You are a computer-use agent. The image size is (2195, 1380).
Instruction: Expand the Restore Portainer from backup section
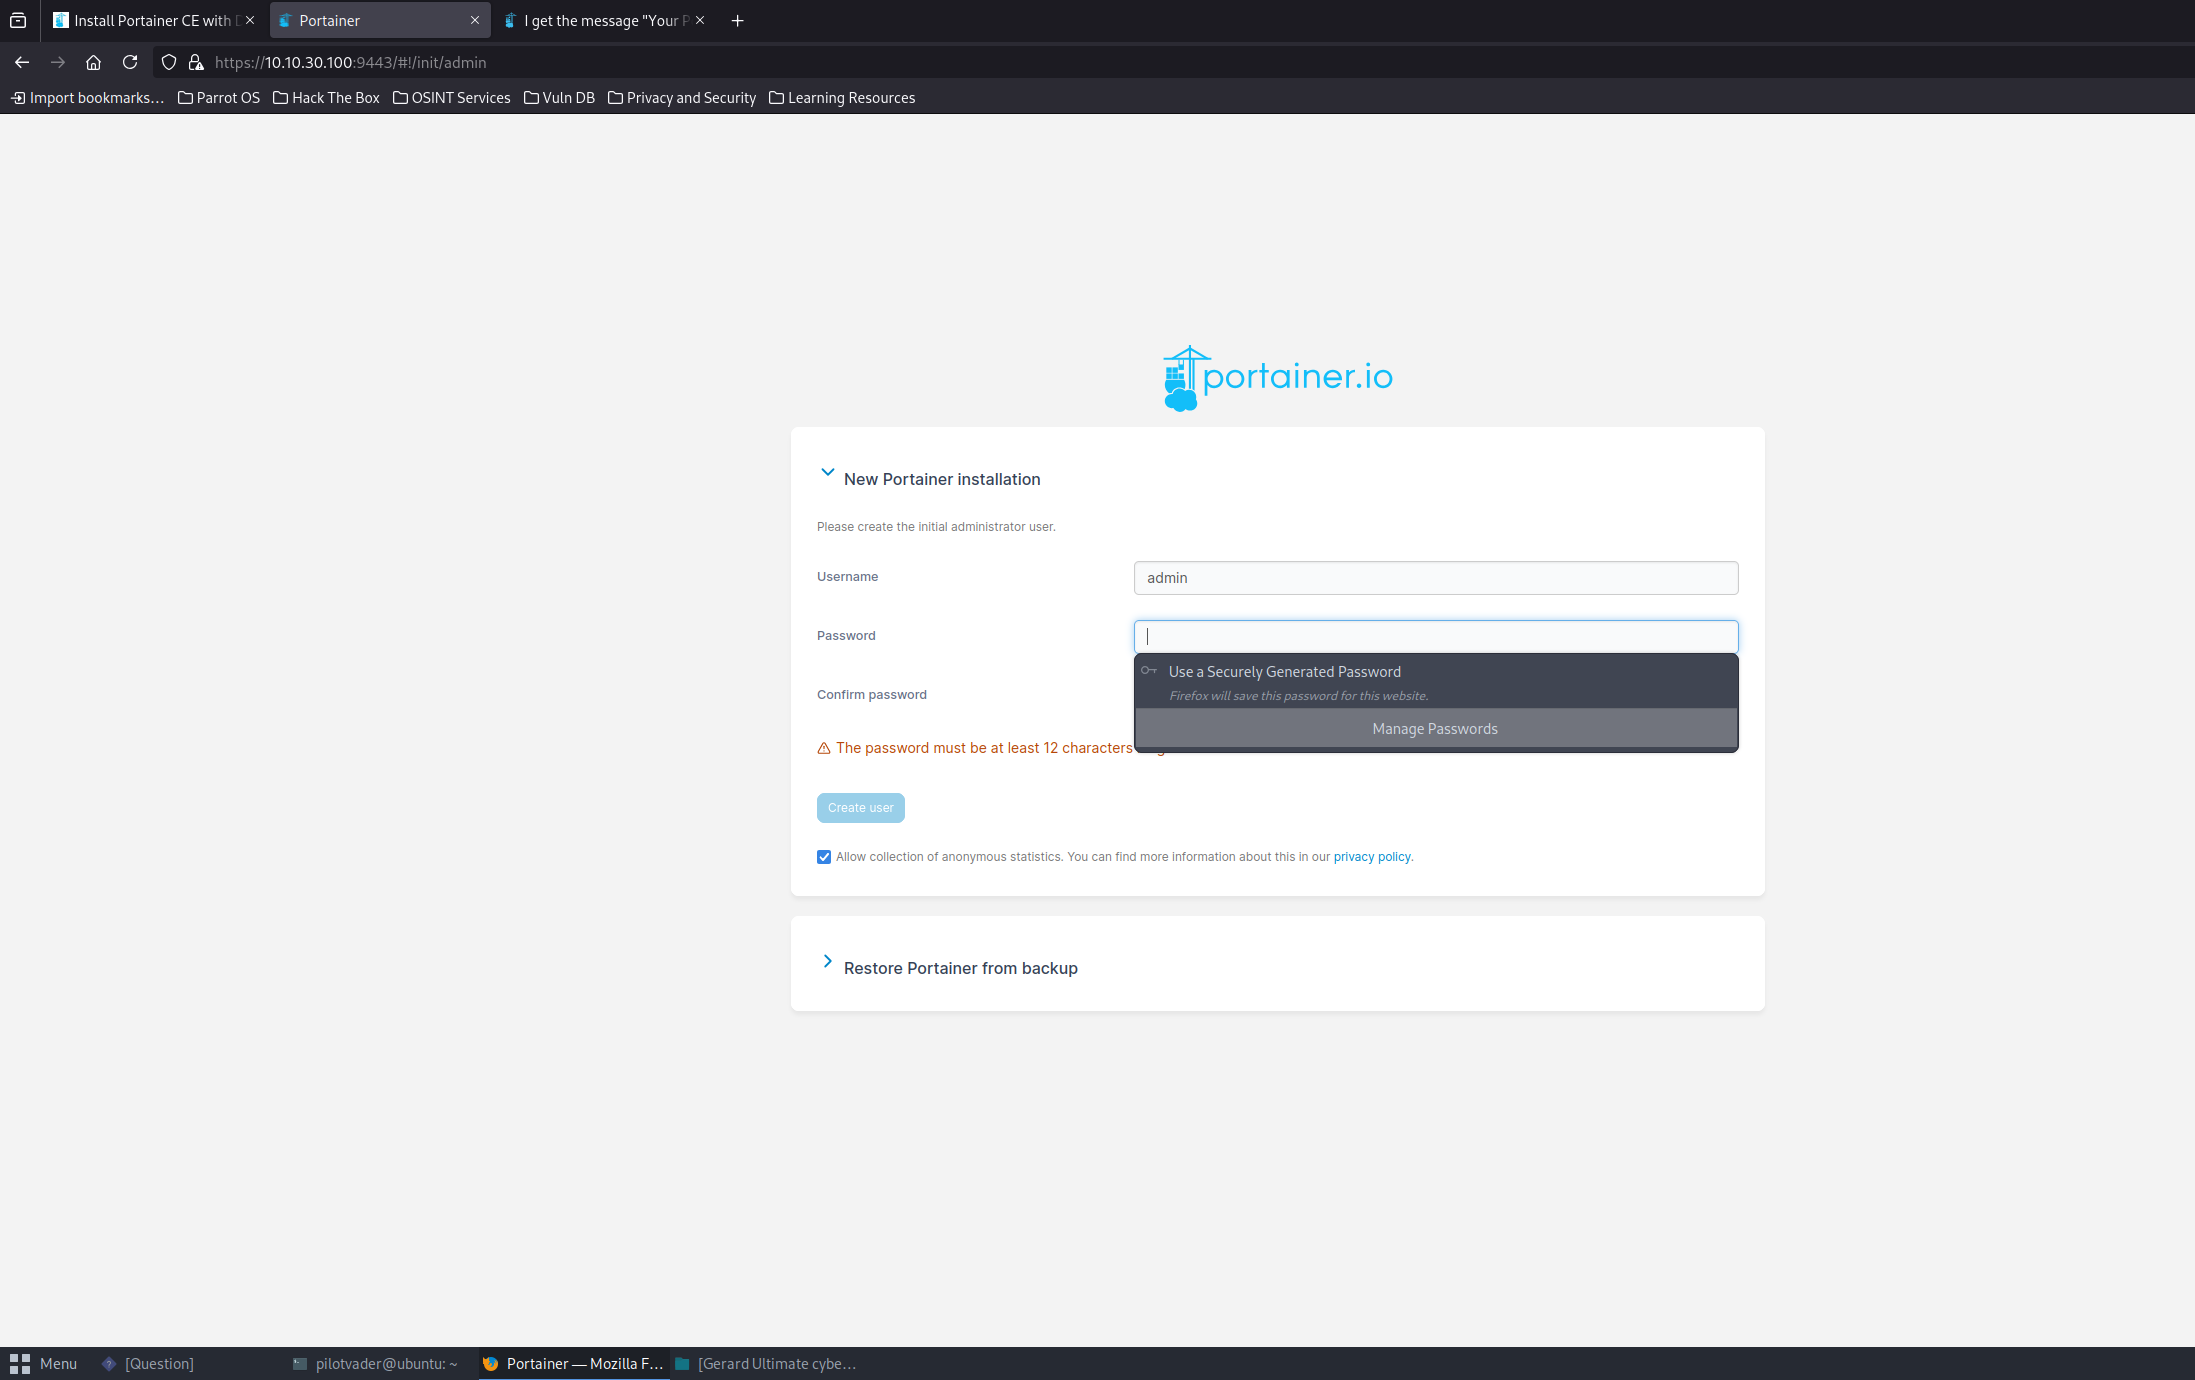pyautogui.click(x=827, y=961)
